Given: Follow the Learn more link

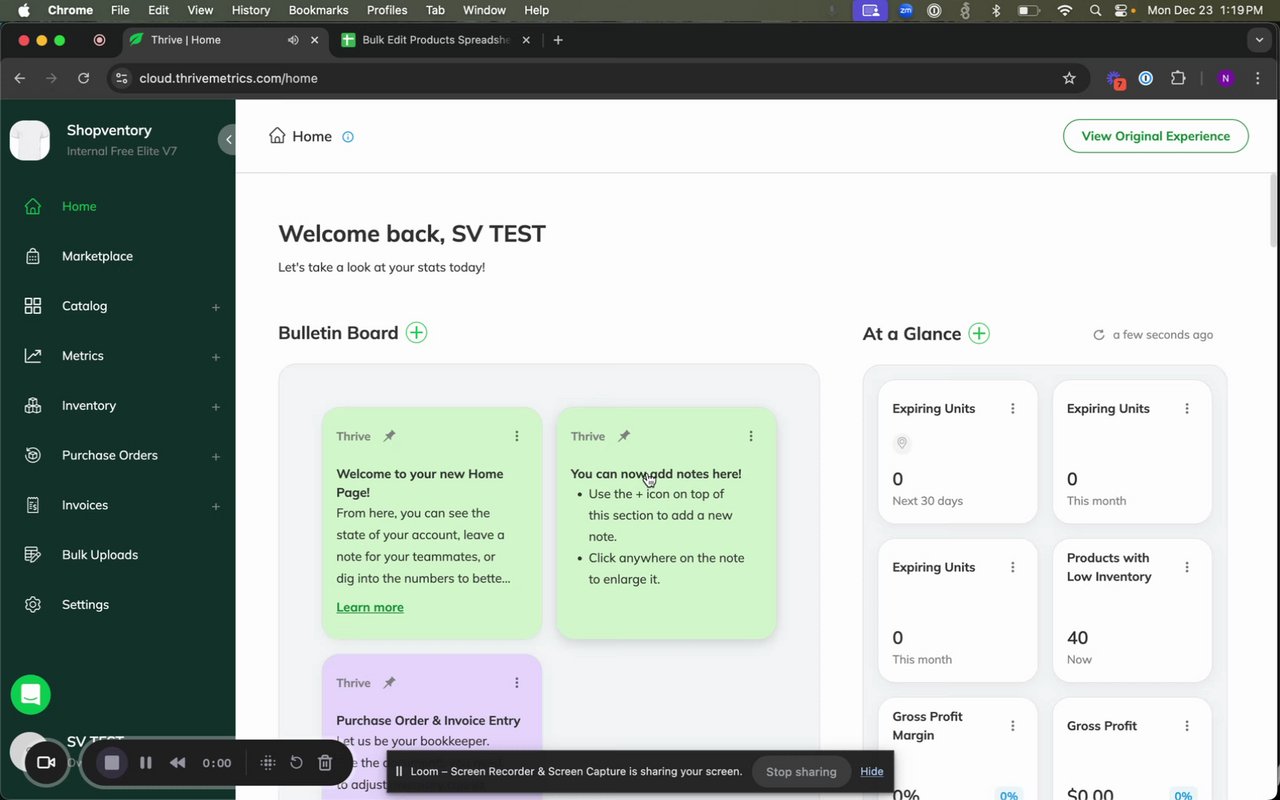Looking at the screenshot, I should [x=370, y=607].
